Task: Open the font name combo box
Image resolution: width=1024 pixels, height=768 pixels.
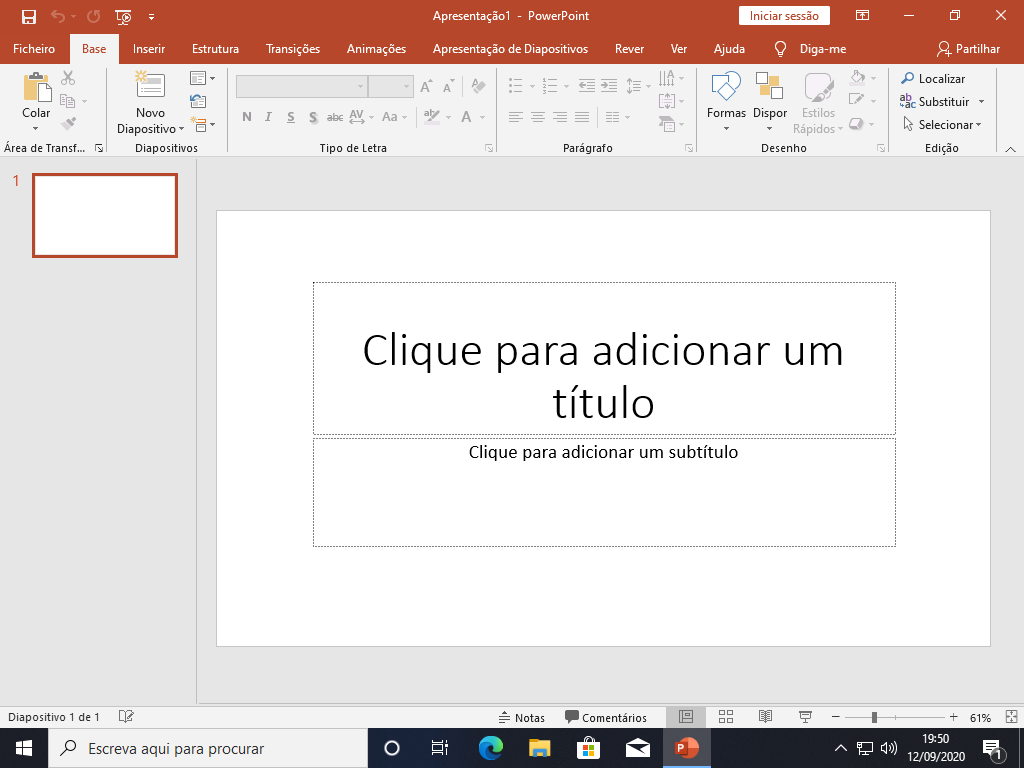Action: pyautogui.click(x=301, y=86)
